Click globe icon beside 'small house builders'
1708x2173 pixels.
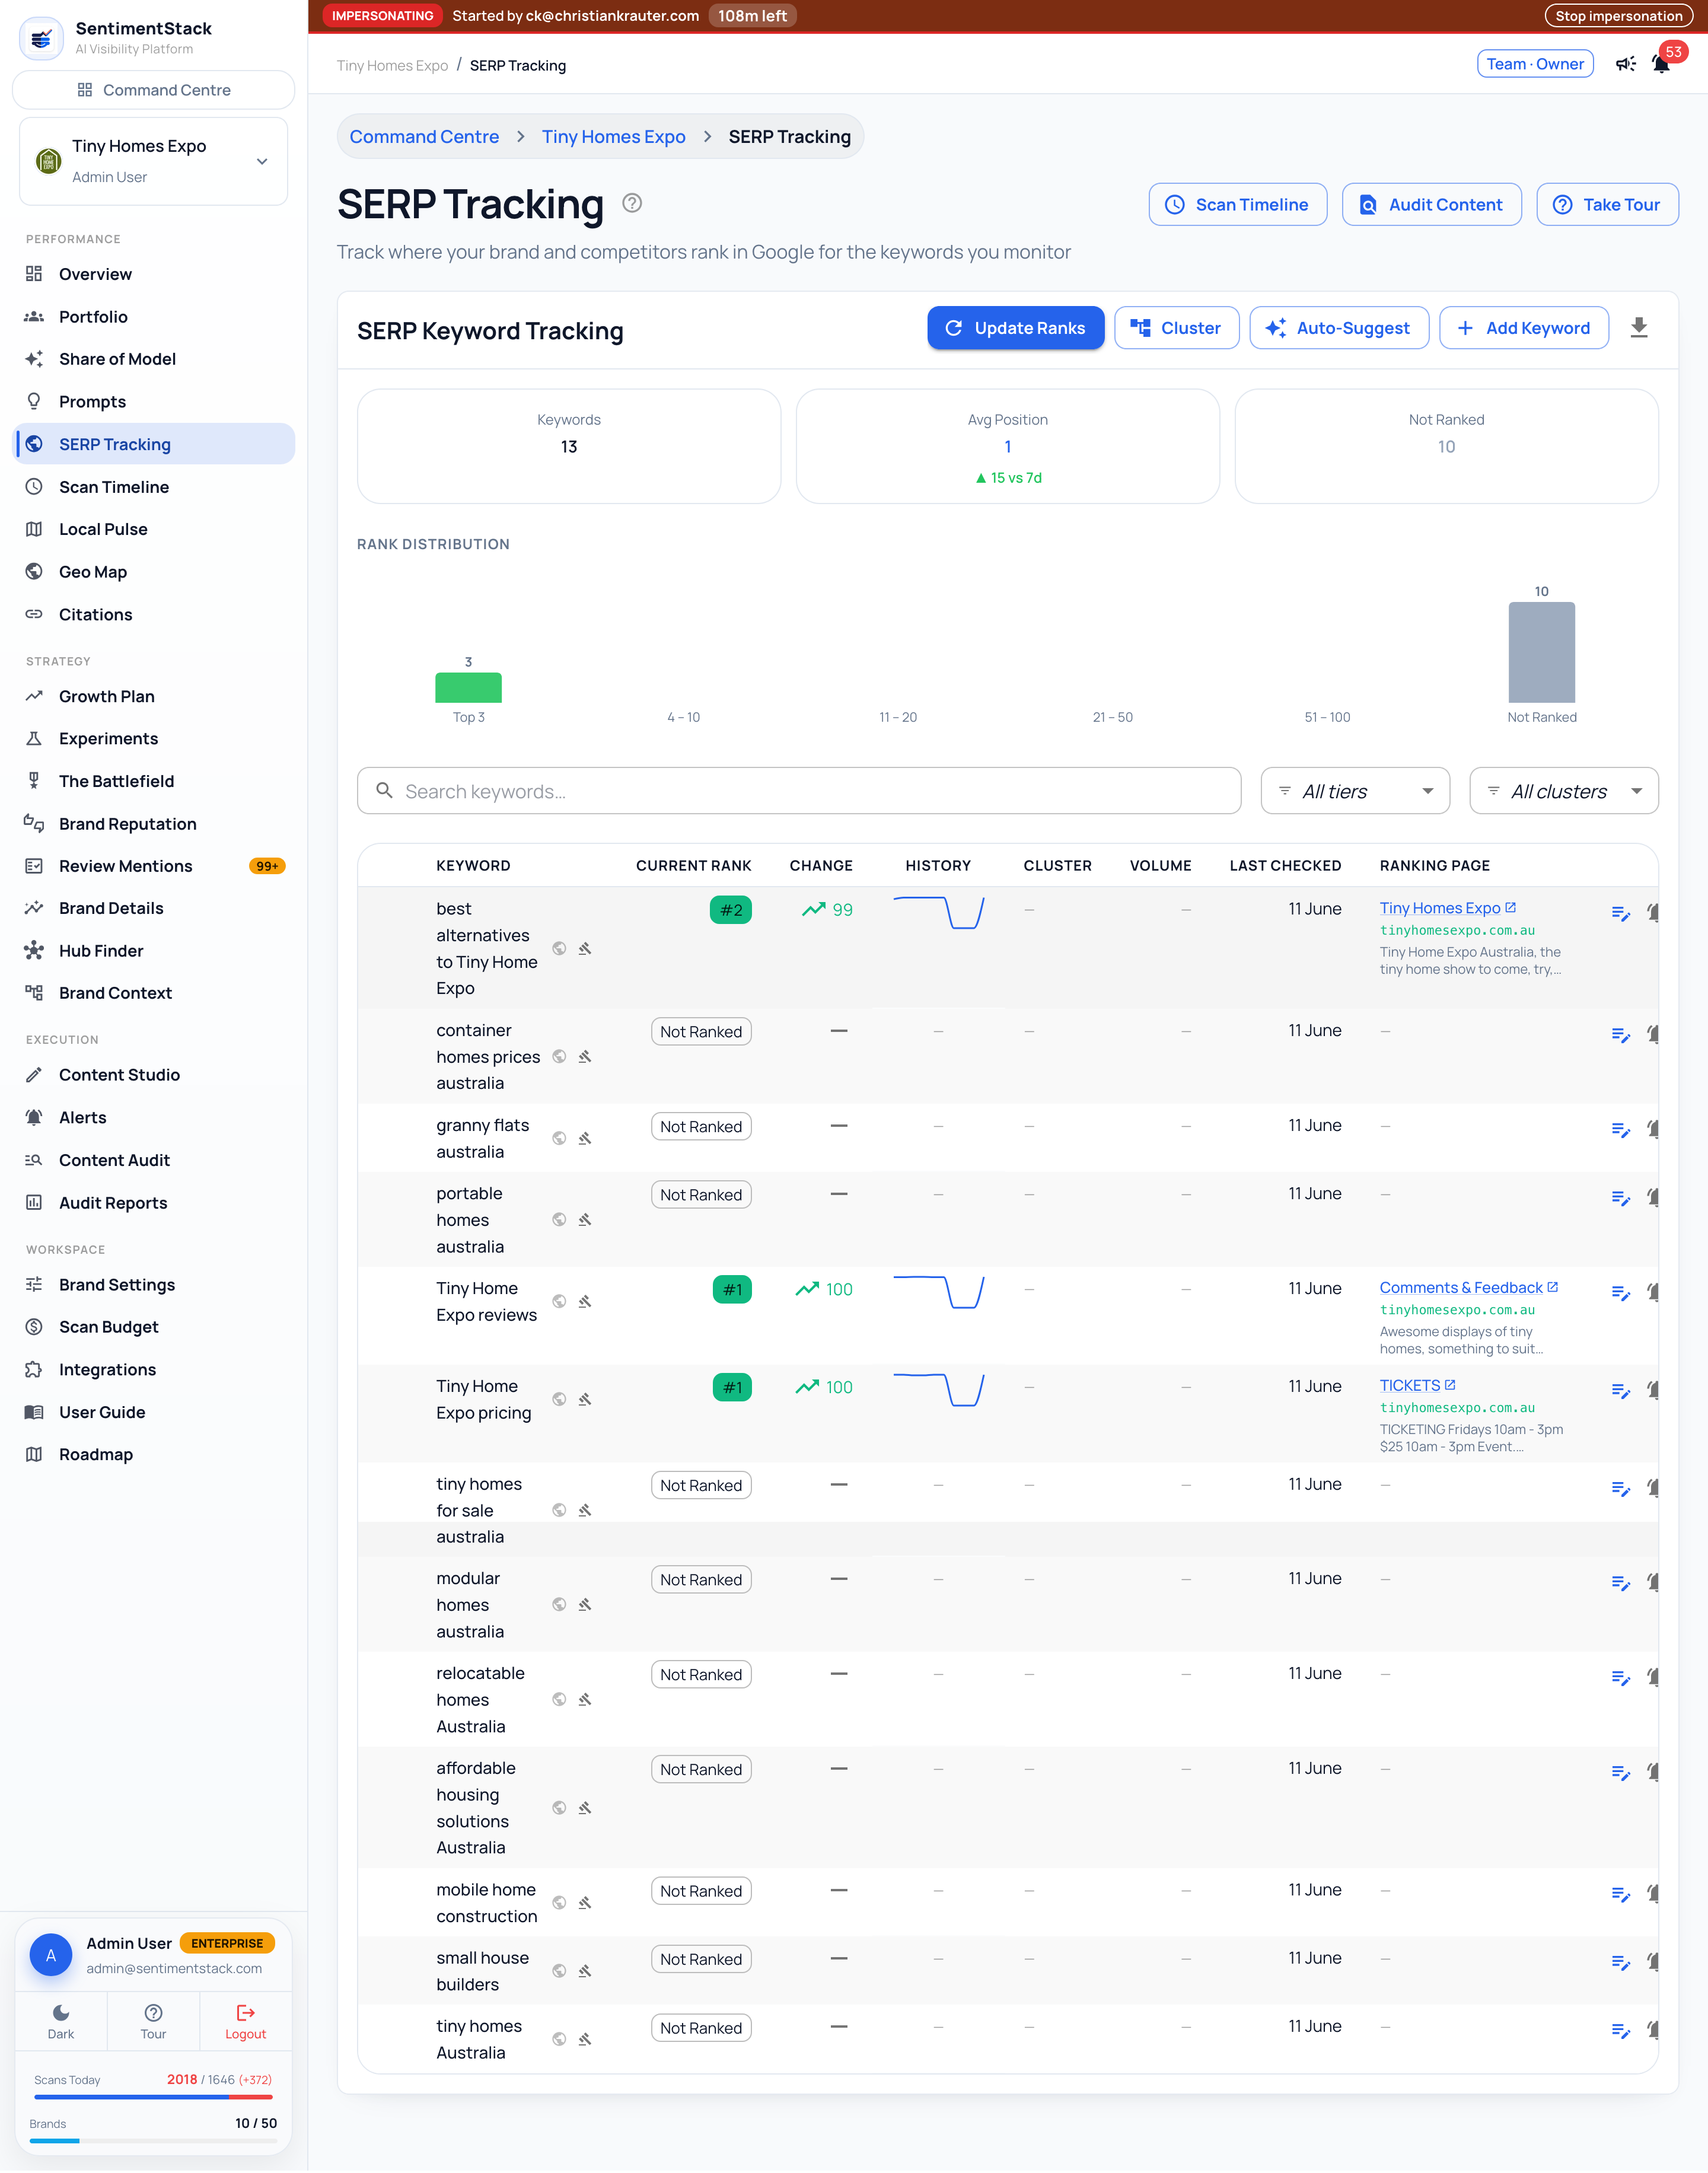point(559,1972)
